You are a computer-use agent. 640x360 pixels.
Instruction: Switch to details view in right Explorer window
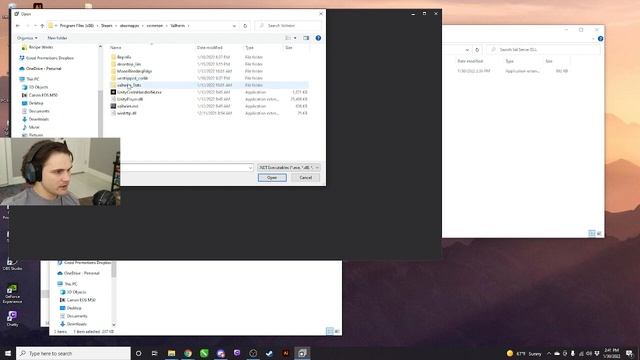(x=591, y=233)
